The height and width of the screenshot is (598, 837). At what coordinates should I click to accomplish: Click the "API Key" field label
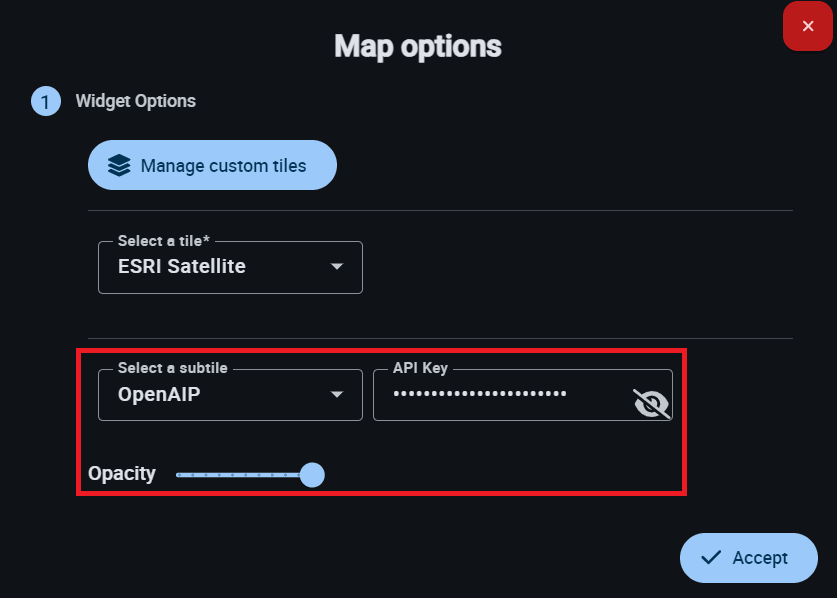coord(420,368)
